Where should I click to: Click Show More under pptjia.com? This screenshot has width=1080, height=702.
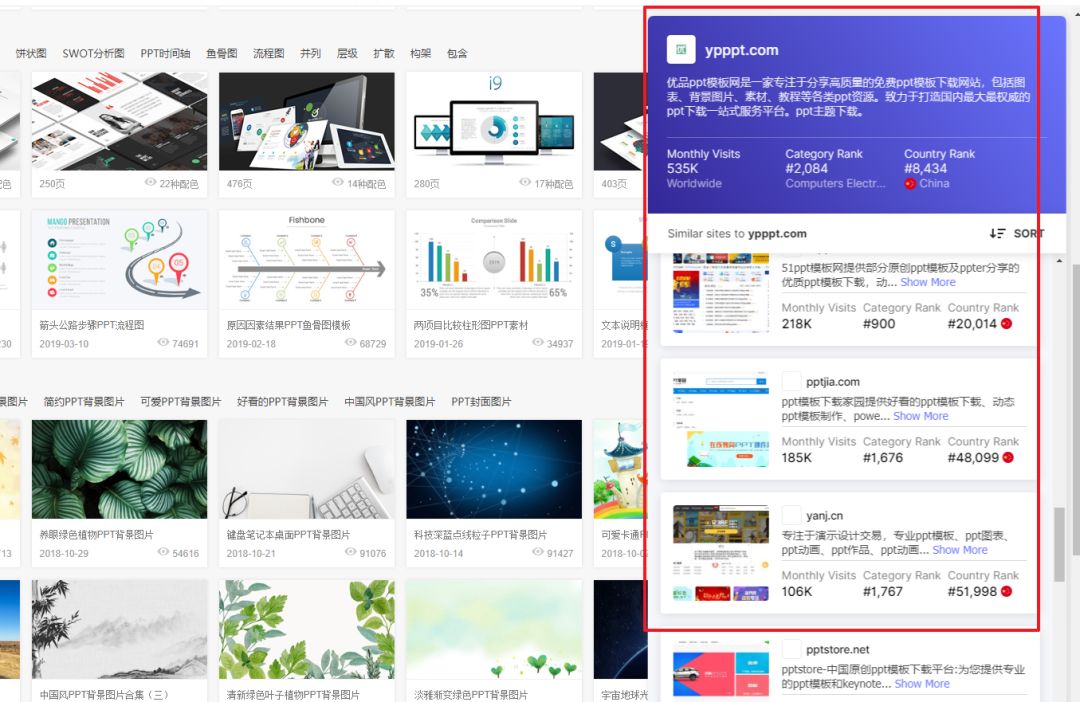pos(921,416)
